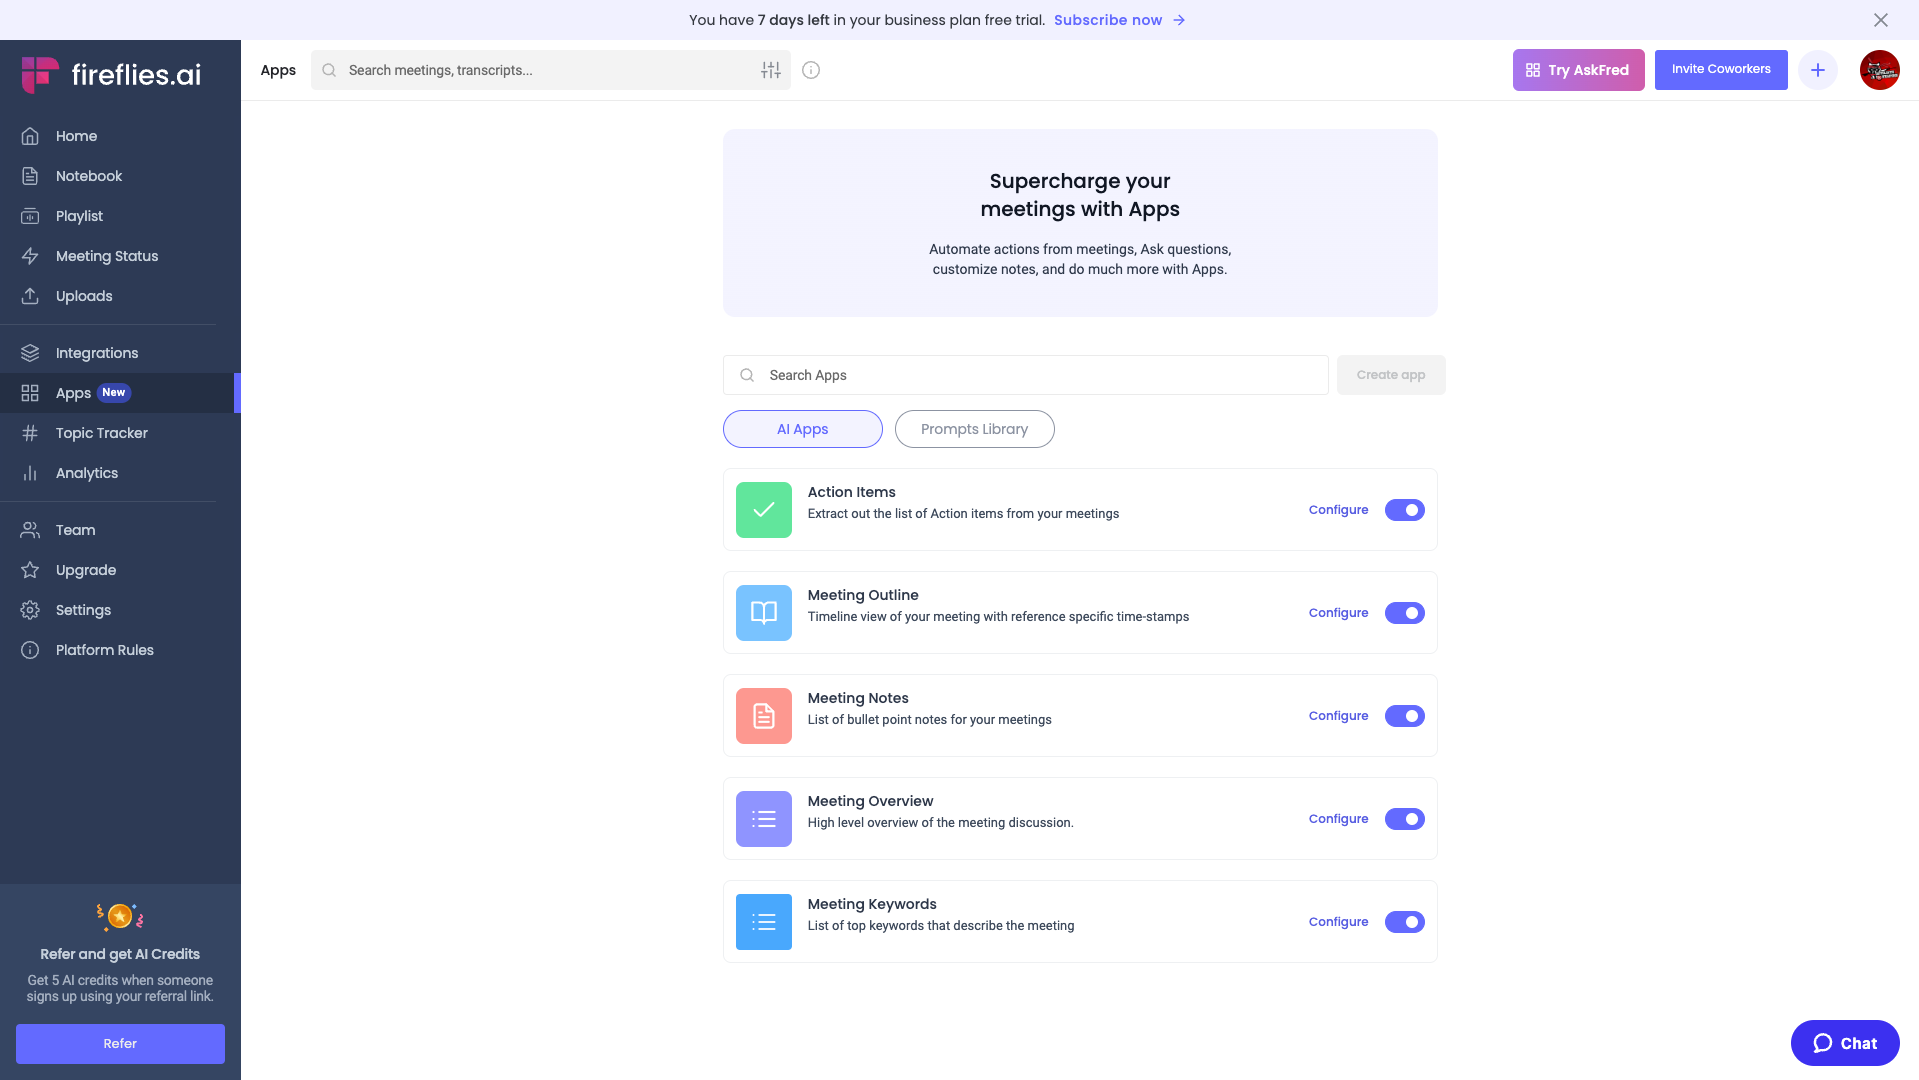Toggle the Meeting Keywords switch
Image resolution: width=1919 pixels, height=1080 pixels.
point(1404,922)
